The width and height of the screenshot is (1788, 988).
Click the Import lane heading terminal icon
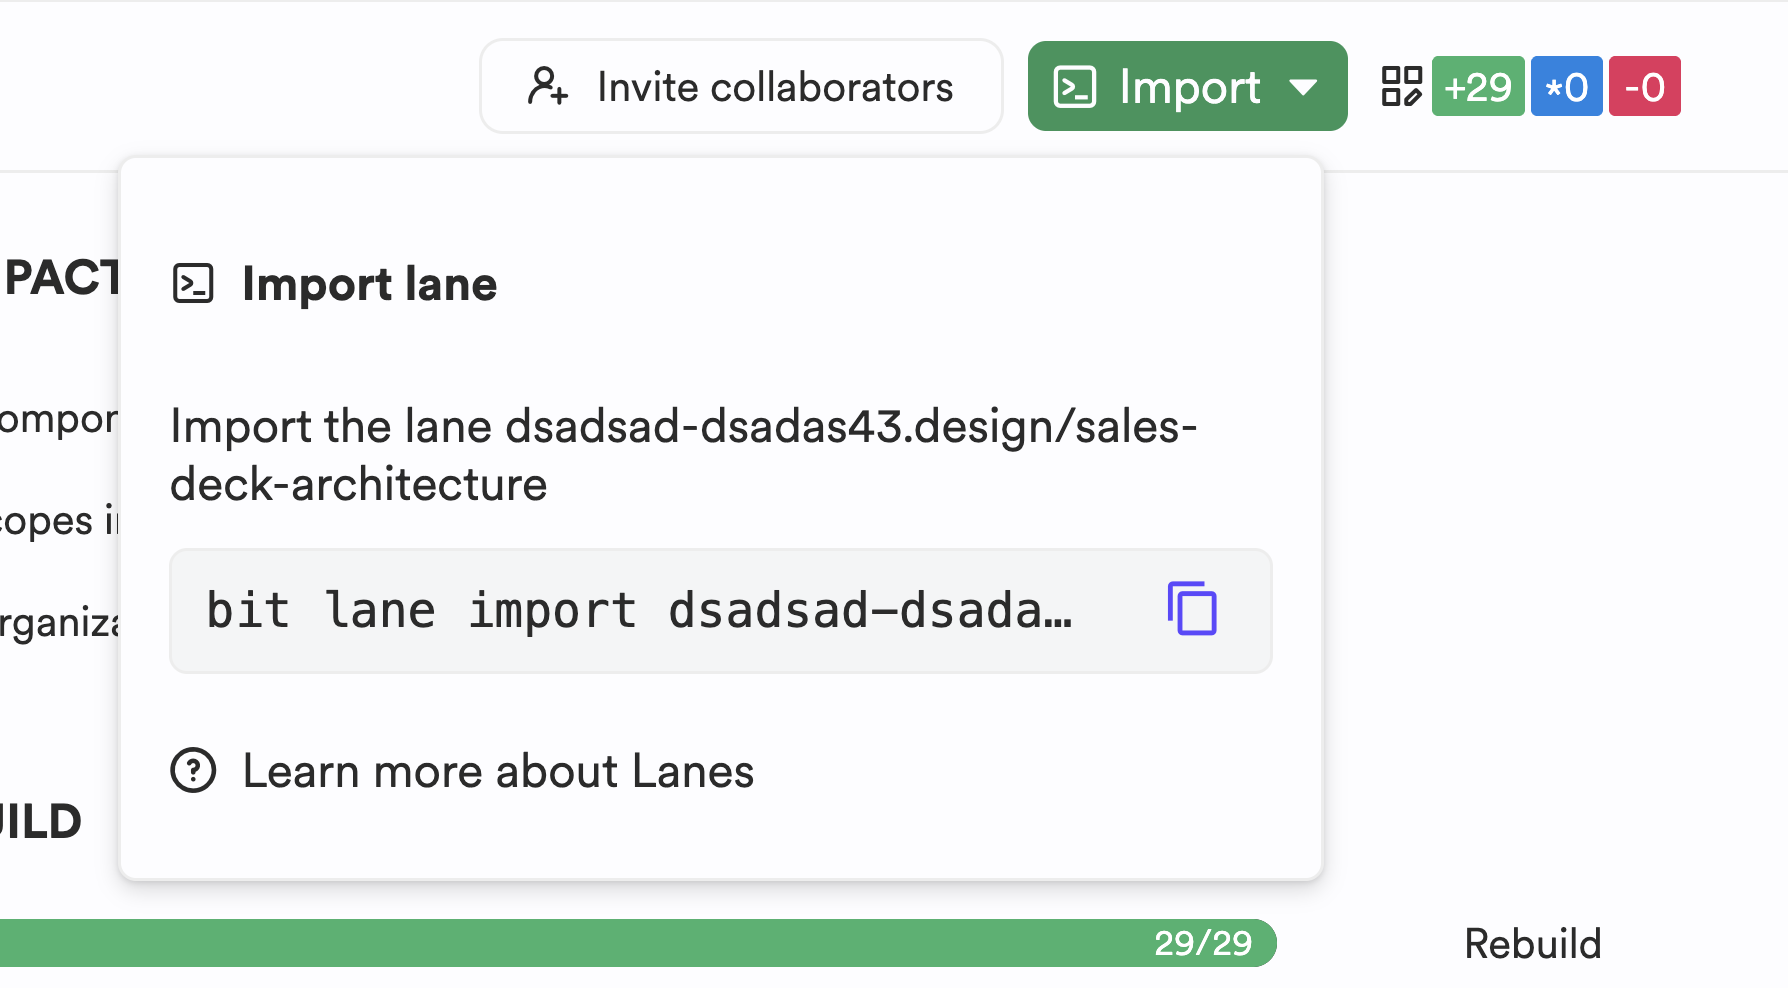pos(193,283)
